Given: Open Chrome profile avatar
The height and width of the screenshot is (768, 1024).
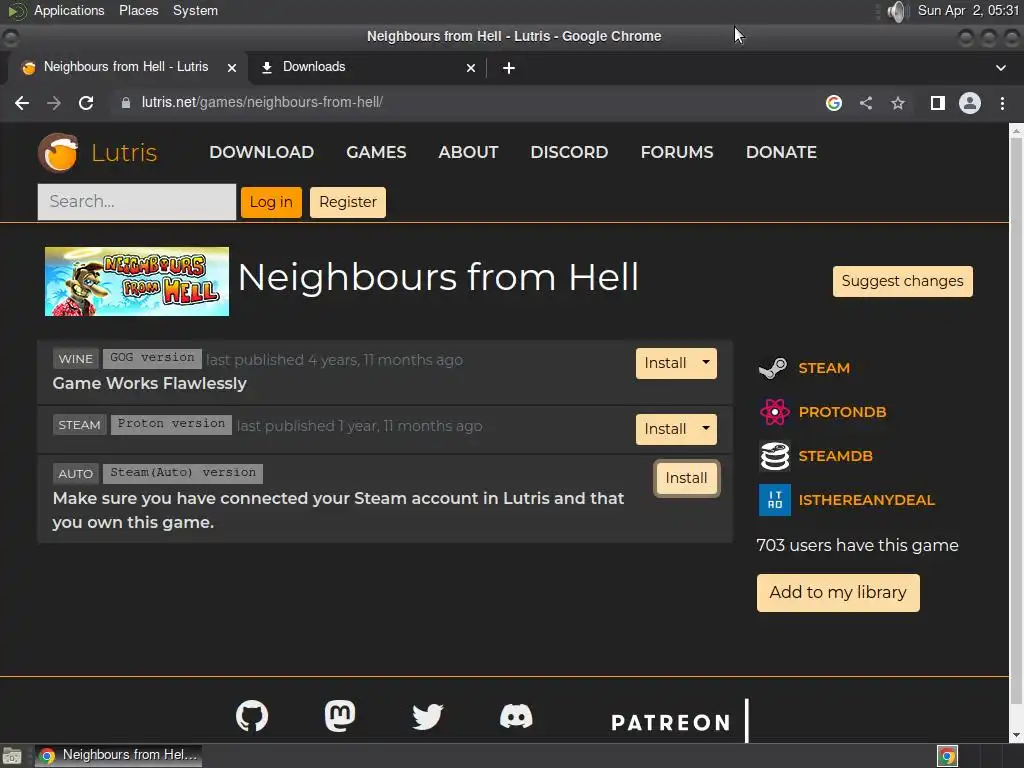Looking at the screenshot, I should pyautogui.click(x=970, y=103).
